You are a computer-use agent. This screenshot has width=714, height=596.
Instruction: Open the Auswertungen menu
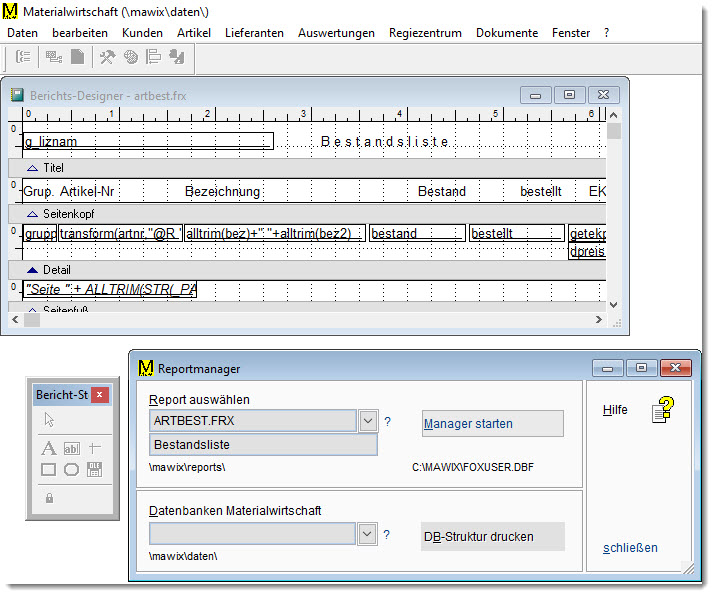pos(336,33)
